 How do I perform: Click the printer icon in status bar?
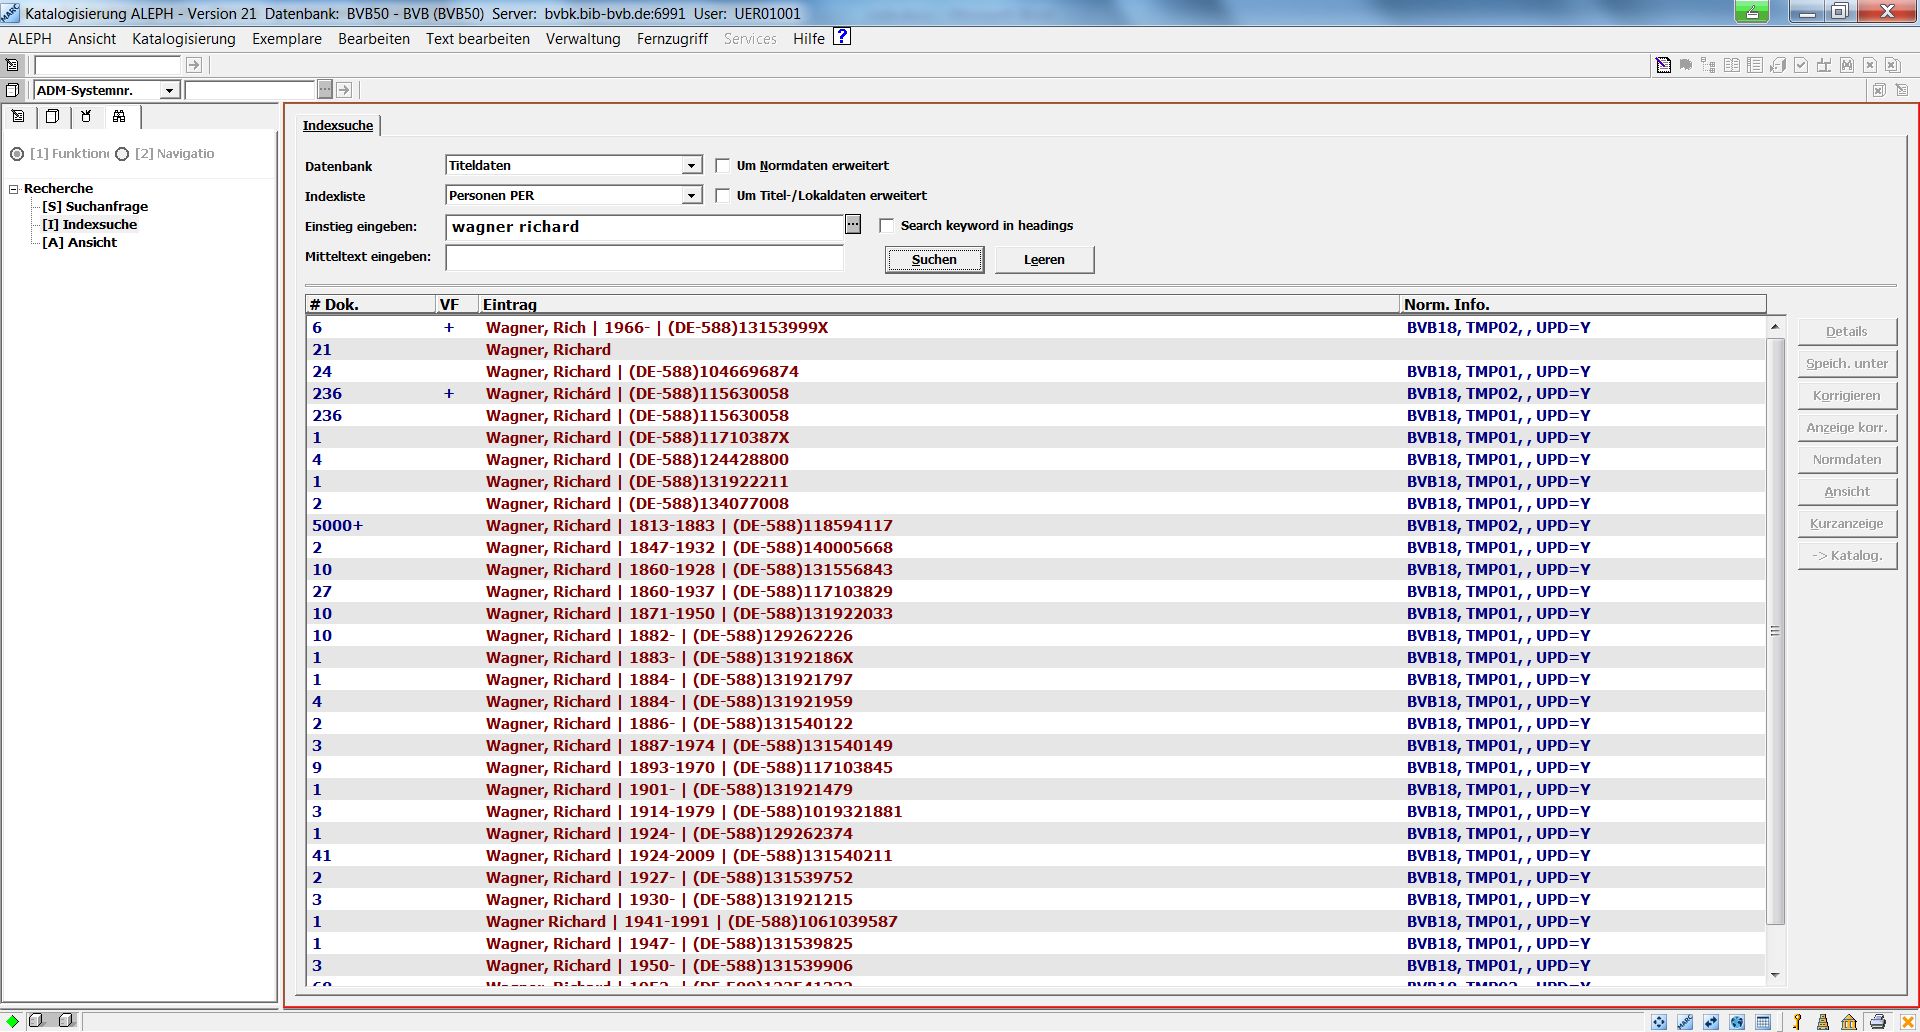1877,1021
